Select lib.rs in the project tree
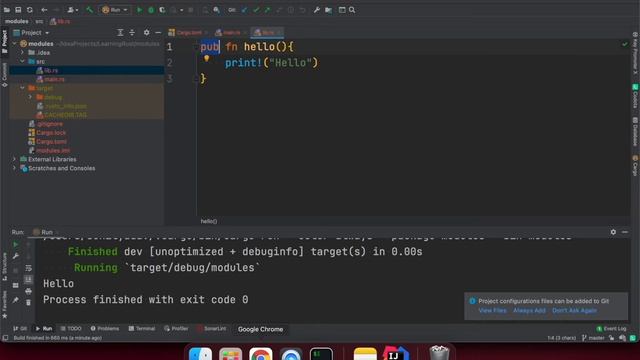640x360 pixels. 51,71
